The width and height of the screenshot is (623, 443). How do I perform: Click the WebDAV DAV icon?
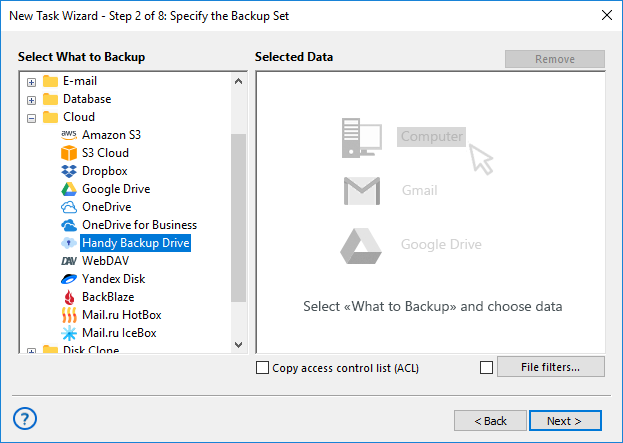coord(69,261)
